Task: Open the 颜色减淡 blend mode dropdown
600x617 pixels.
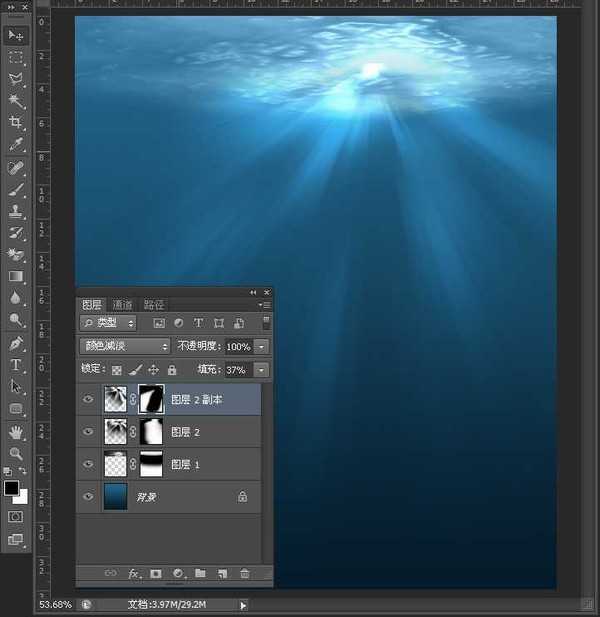Action: pos(125,346)
